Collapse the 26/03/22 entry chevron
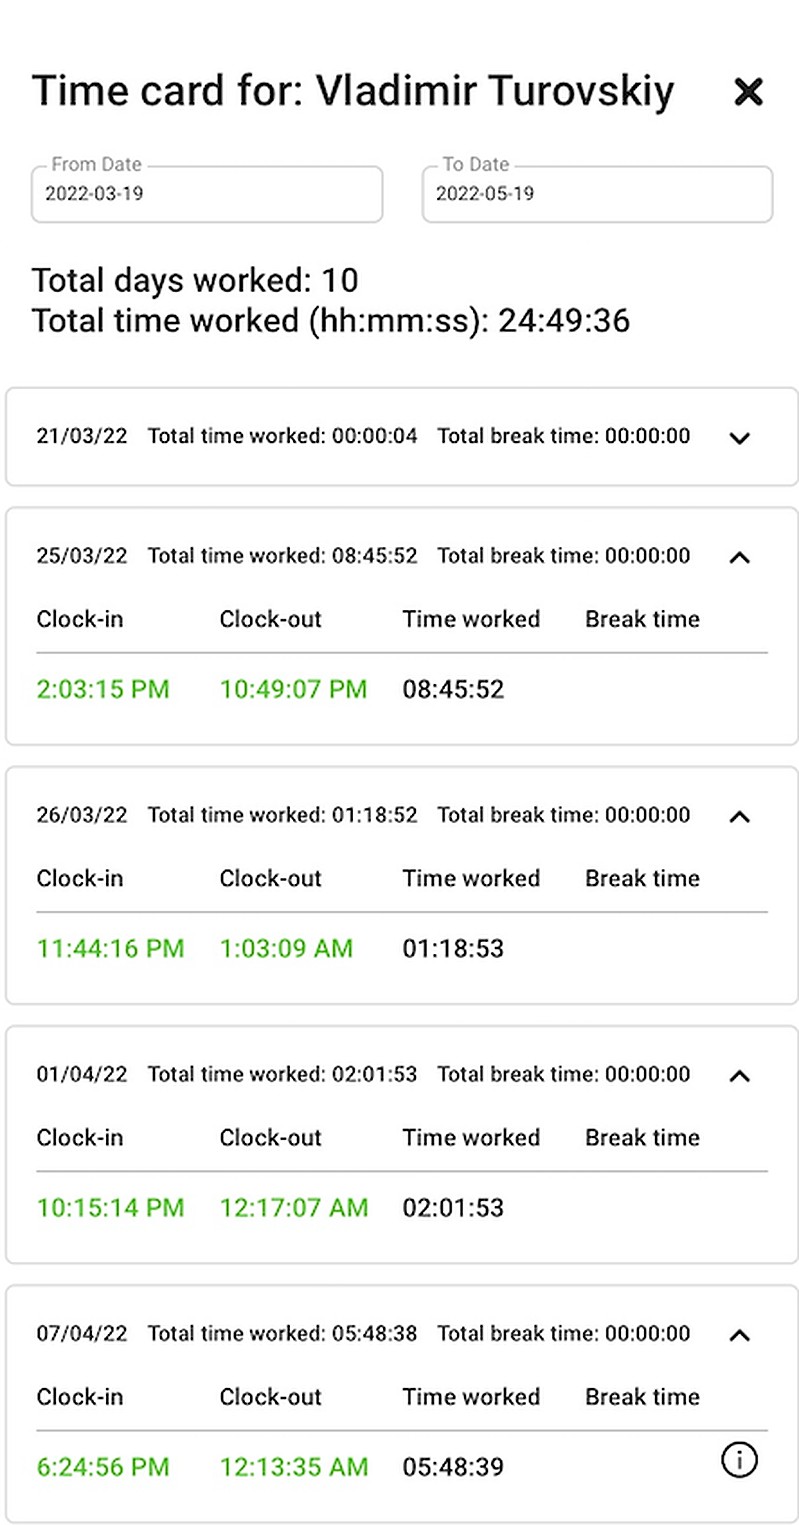Viewport: 799px width, 1525px height. 739,816
